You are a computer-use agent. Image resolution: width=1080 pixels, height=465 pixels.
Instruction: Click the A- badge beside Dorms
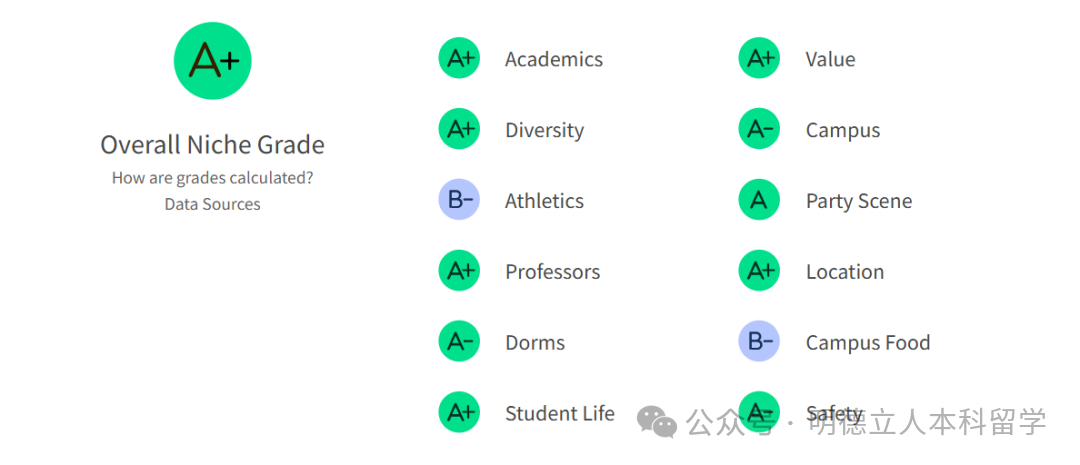point(459,342)
